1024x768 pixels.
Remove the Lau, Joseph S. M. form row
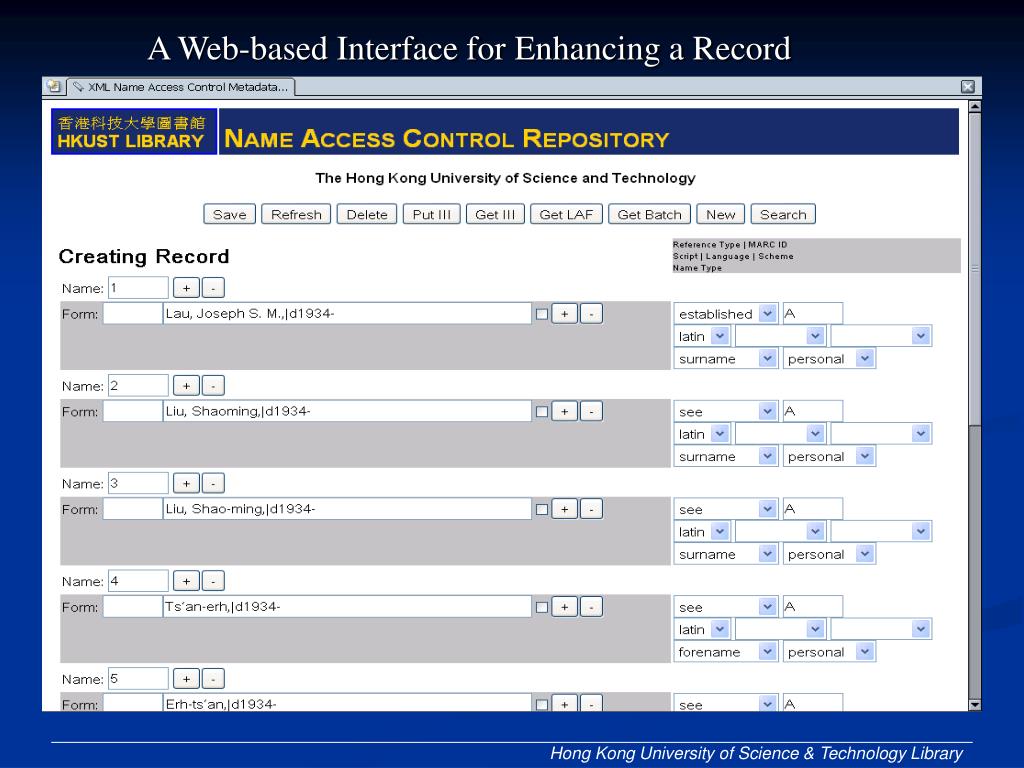pos(591,314)
